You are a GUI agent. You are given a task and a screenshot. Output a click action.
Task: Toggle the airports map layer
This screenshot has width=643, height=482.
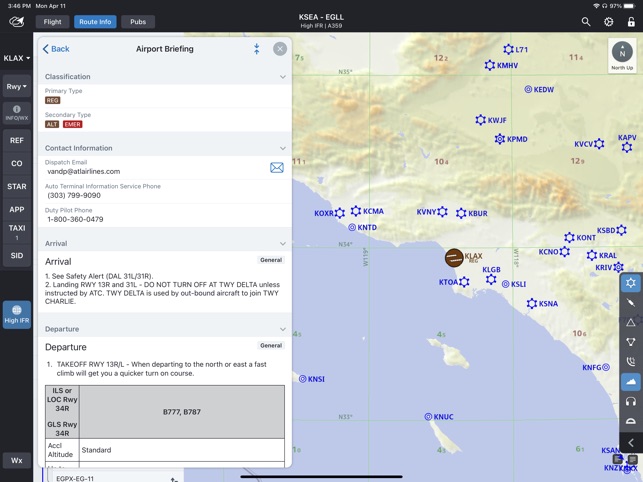[631, 283]
